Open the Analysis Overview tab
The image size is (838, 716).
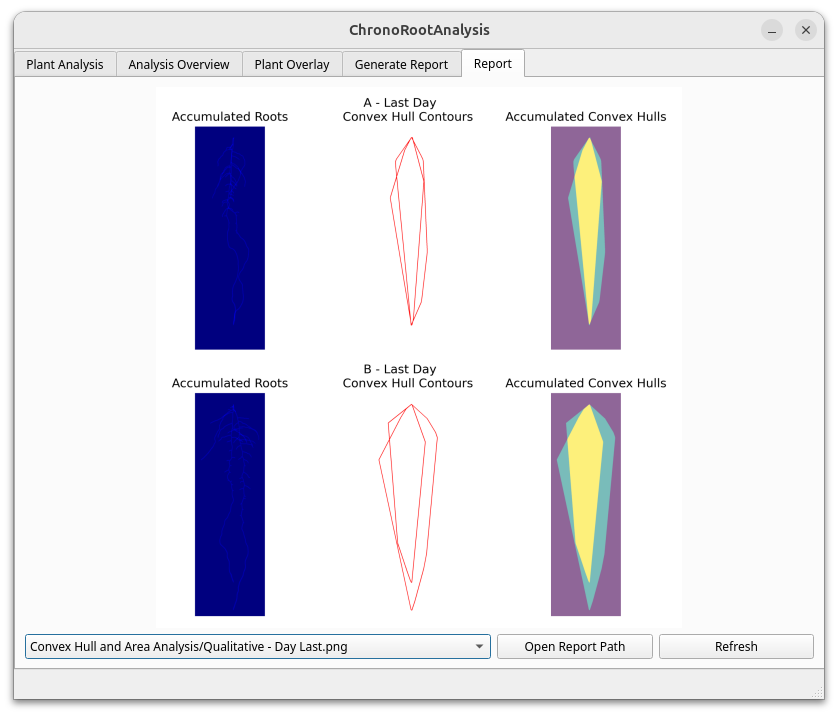point(179,64)
